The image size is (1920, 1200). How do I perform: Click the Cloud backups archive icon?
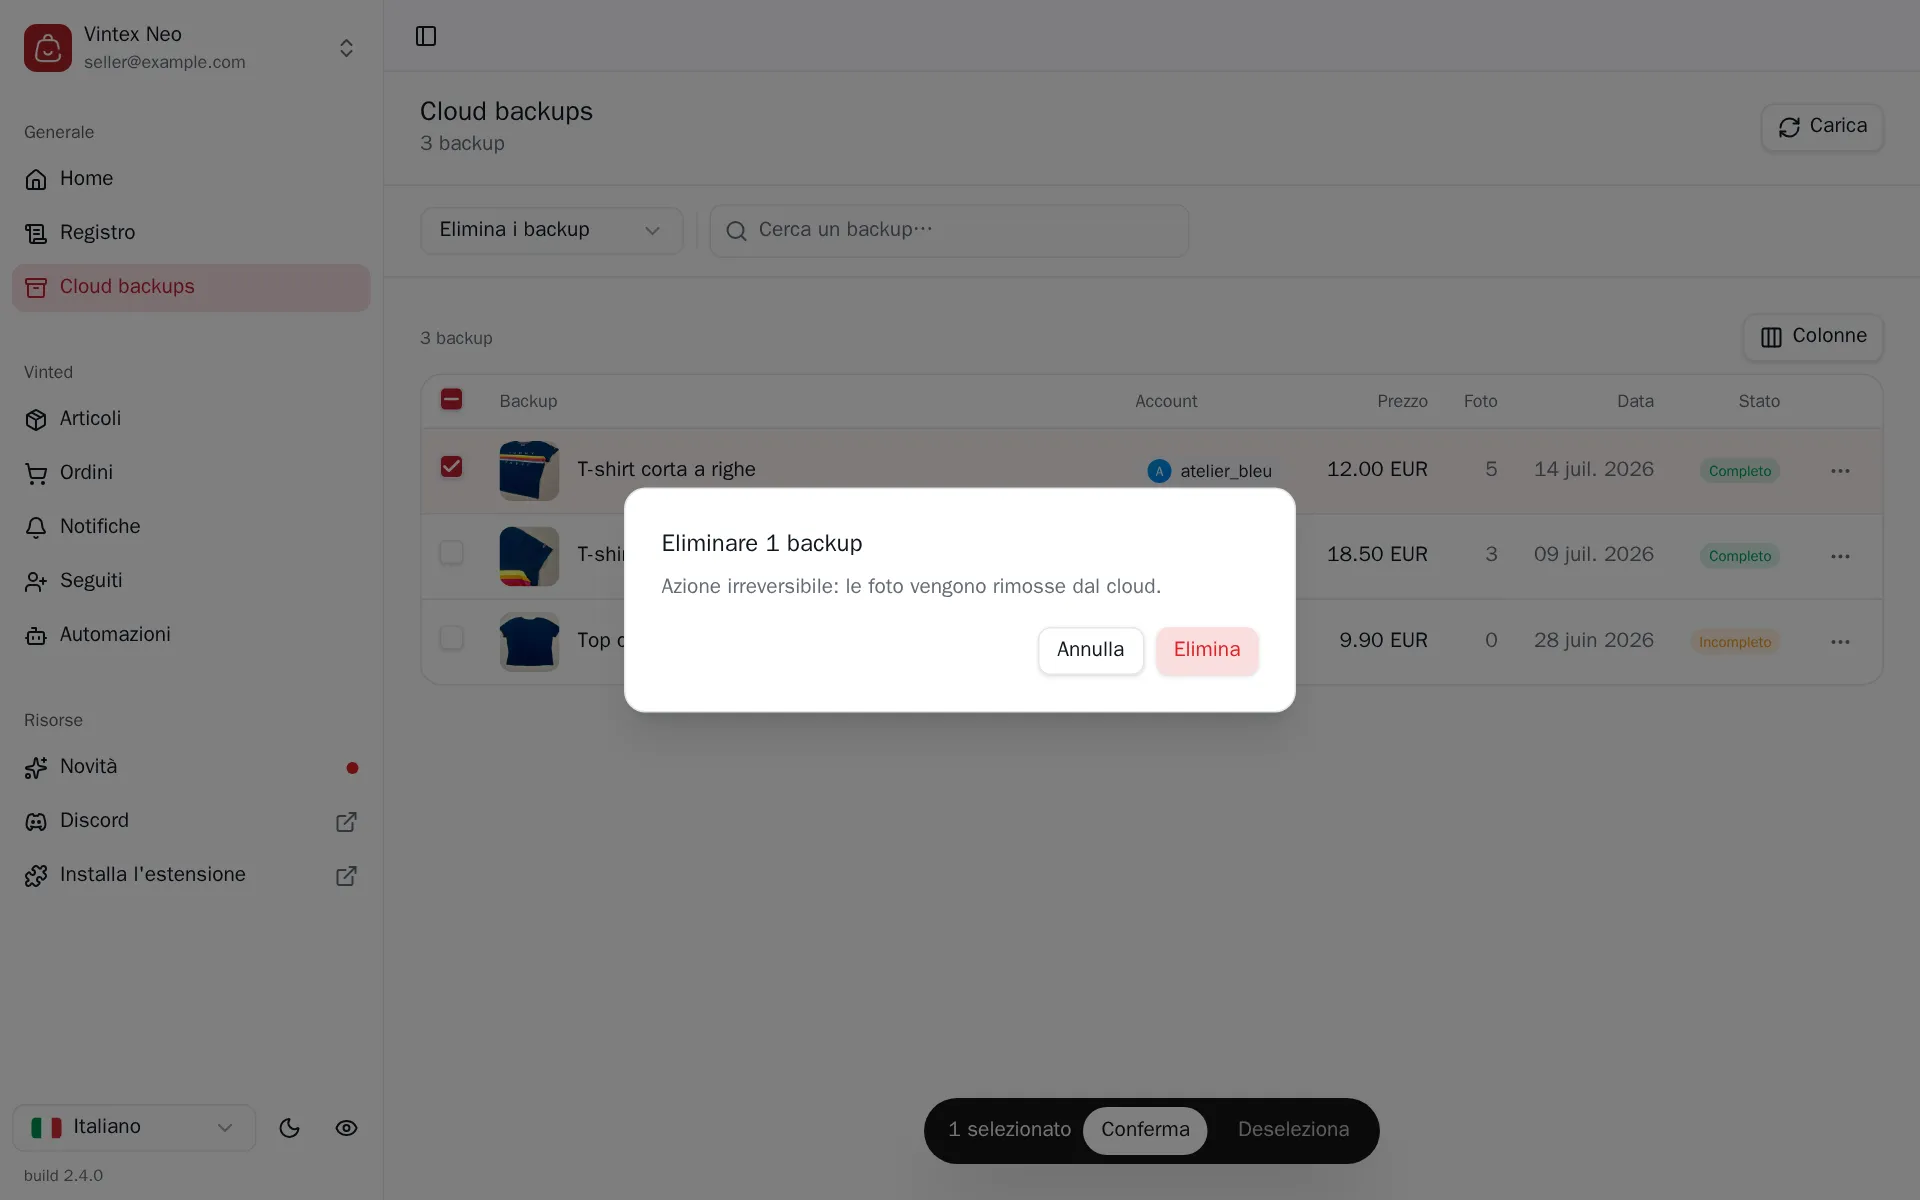[36, 288]
